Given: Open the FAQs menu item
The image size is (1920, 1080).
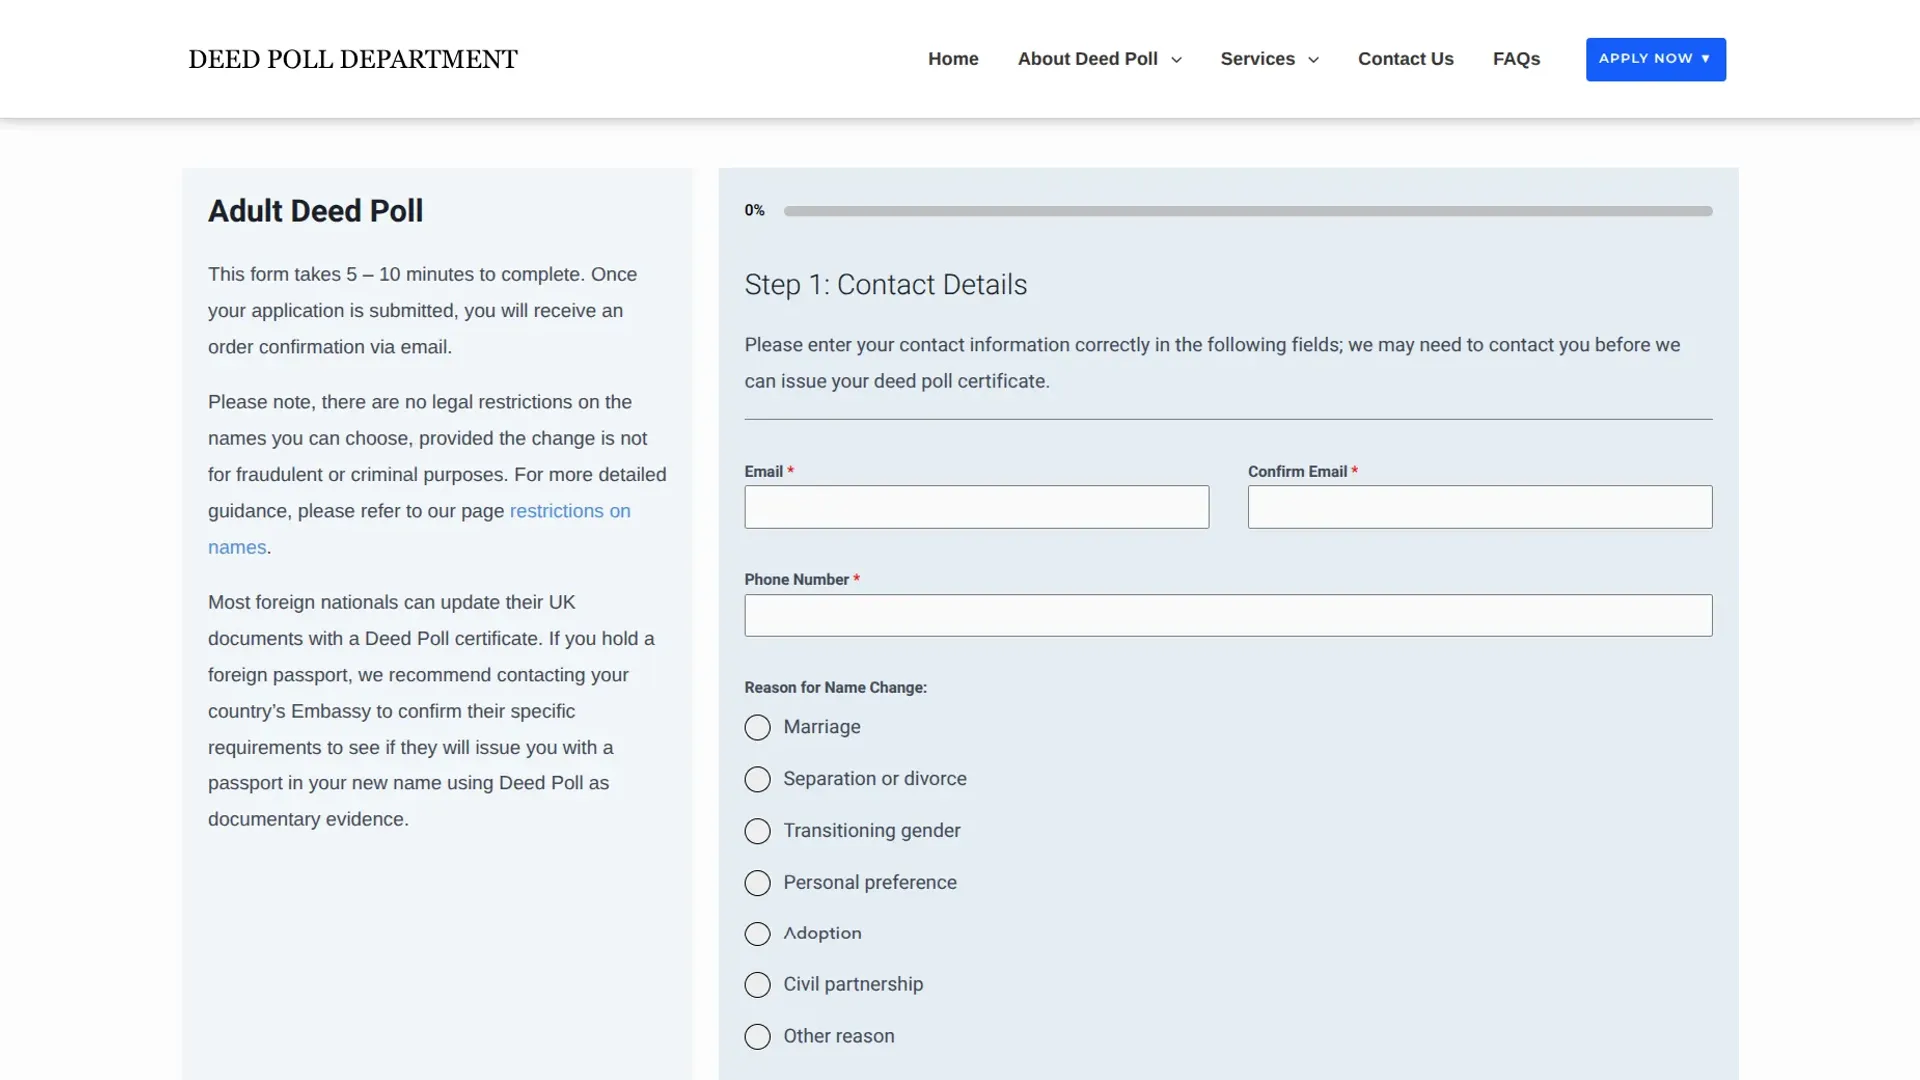Looking at the screenshot, I should (1516, 59).
